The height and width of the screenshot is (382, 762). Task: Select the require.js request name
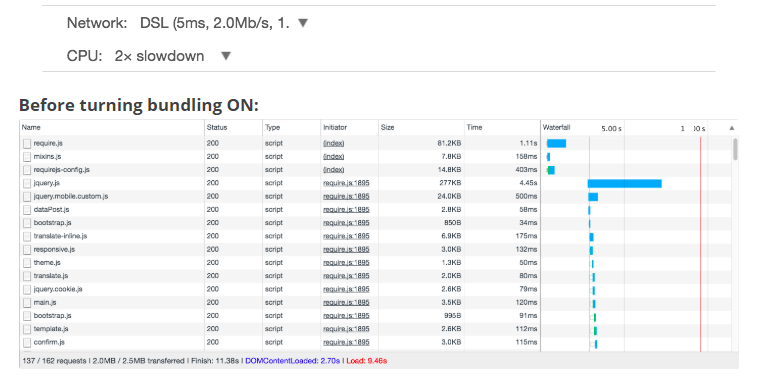tap(48, 143)
